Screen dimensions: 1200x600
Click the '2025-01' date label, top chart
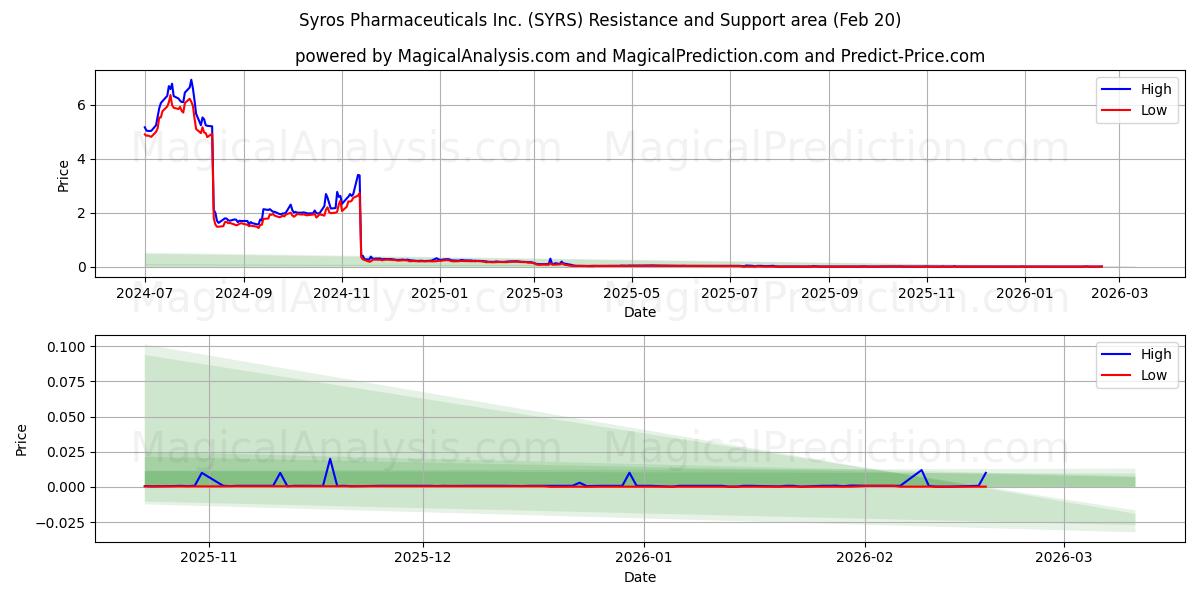pos(440,294)
